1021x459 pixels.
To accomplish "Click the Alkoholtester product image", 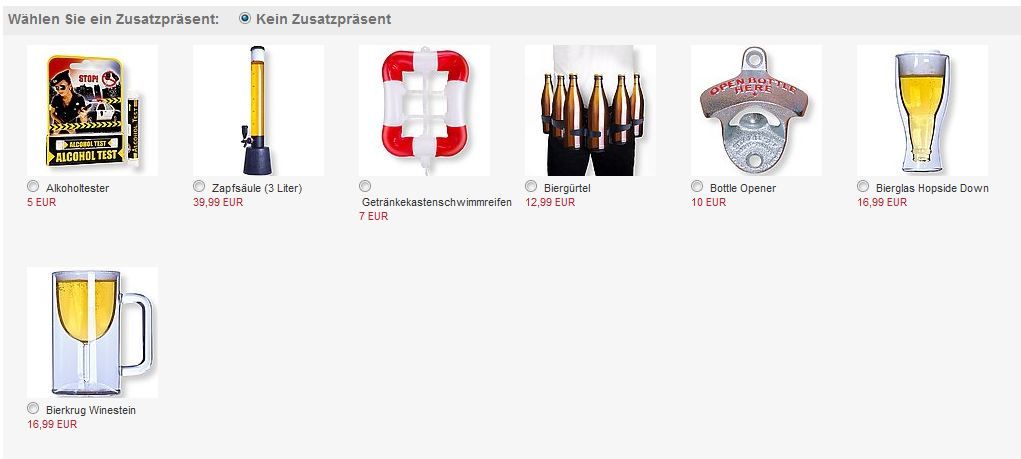I will pyautogui.click(x=92, y=110).
